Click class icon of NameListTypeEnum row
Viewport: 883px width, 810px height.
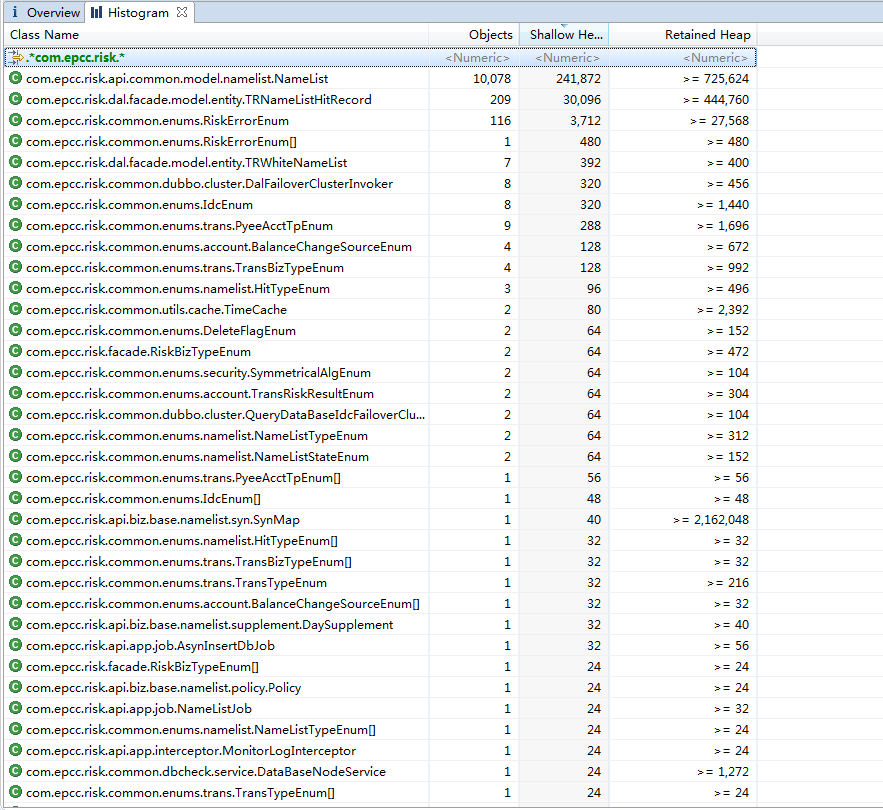16,435
